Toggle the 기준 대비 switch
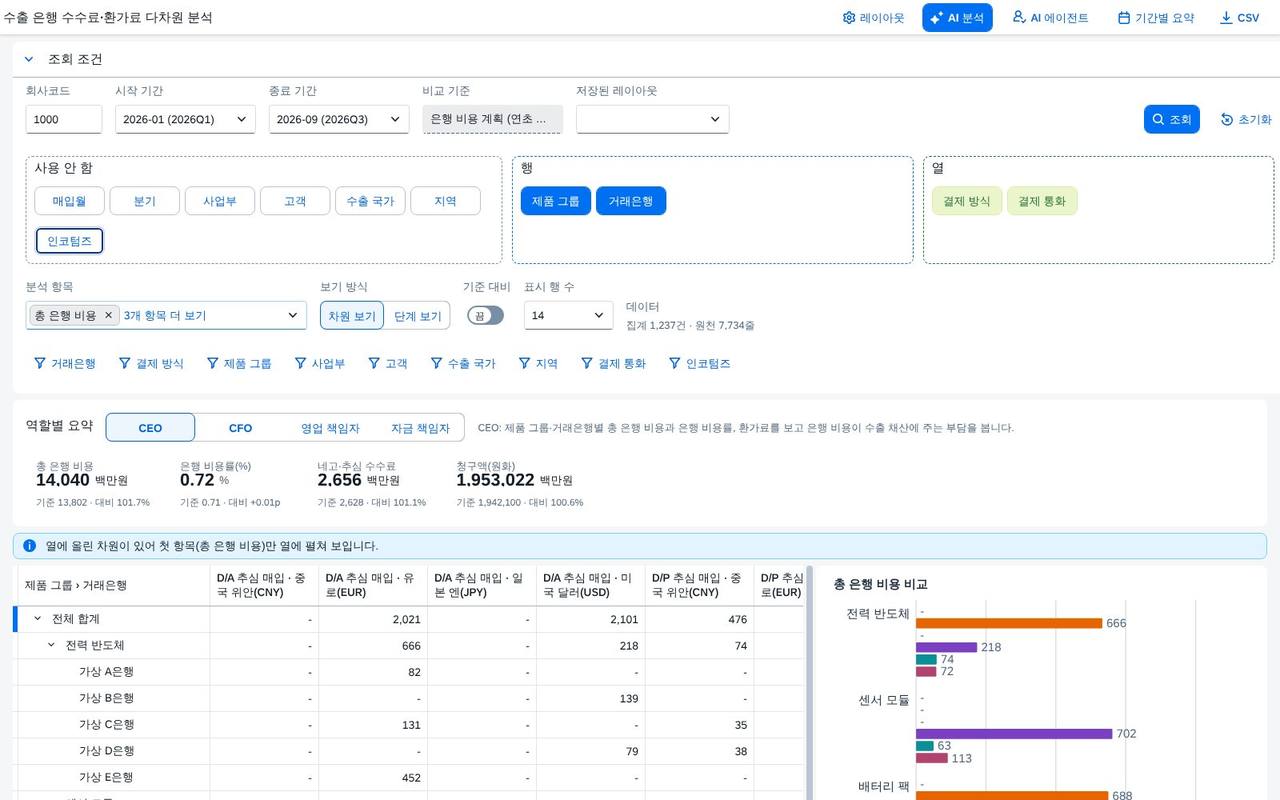1280x800 pixels. click(485, 315)
